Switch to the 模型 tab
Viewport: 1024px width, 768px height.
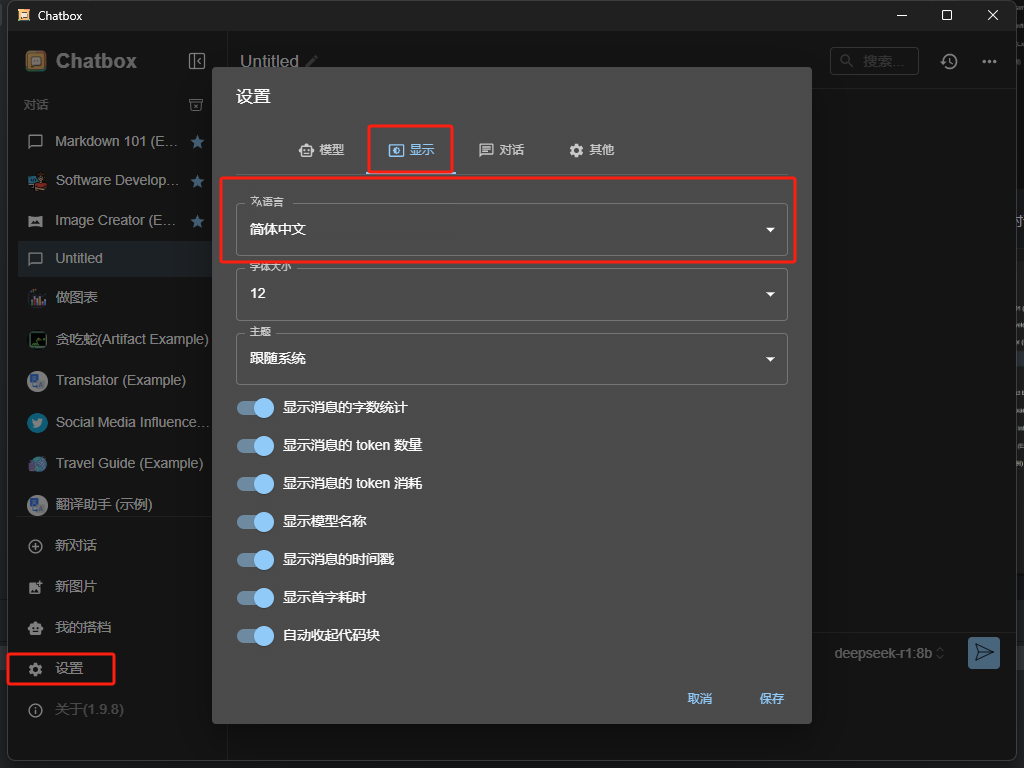(x=321, y=150)
